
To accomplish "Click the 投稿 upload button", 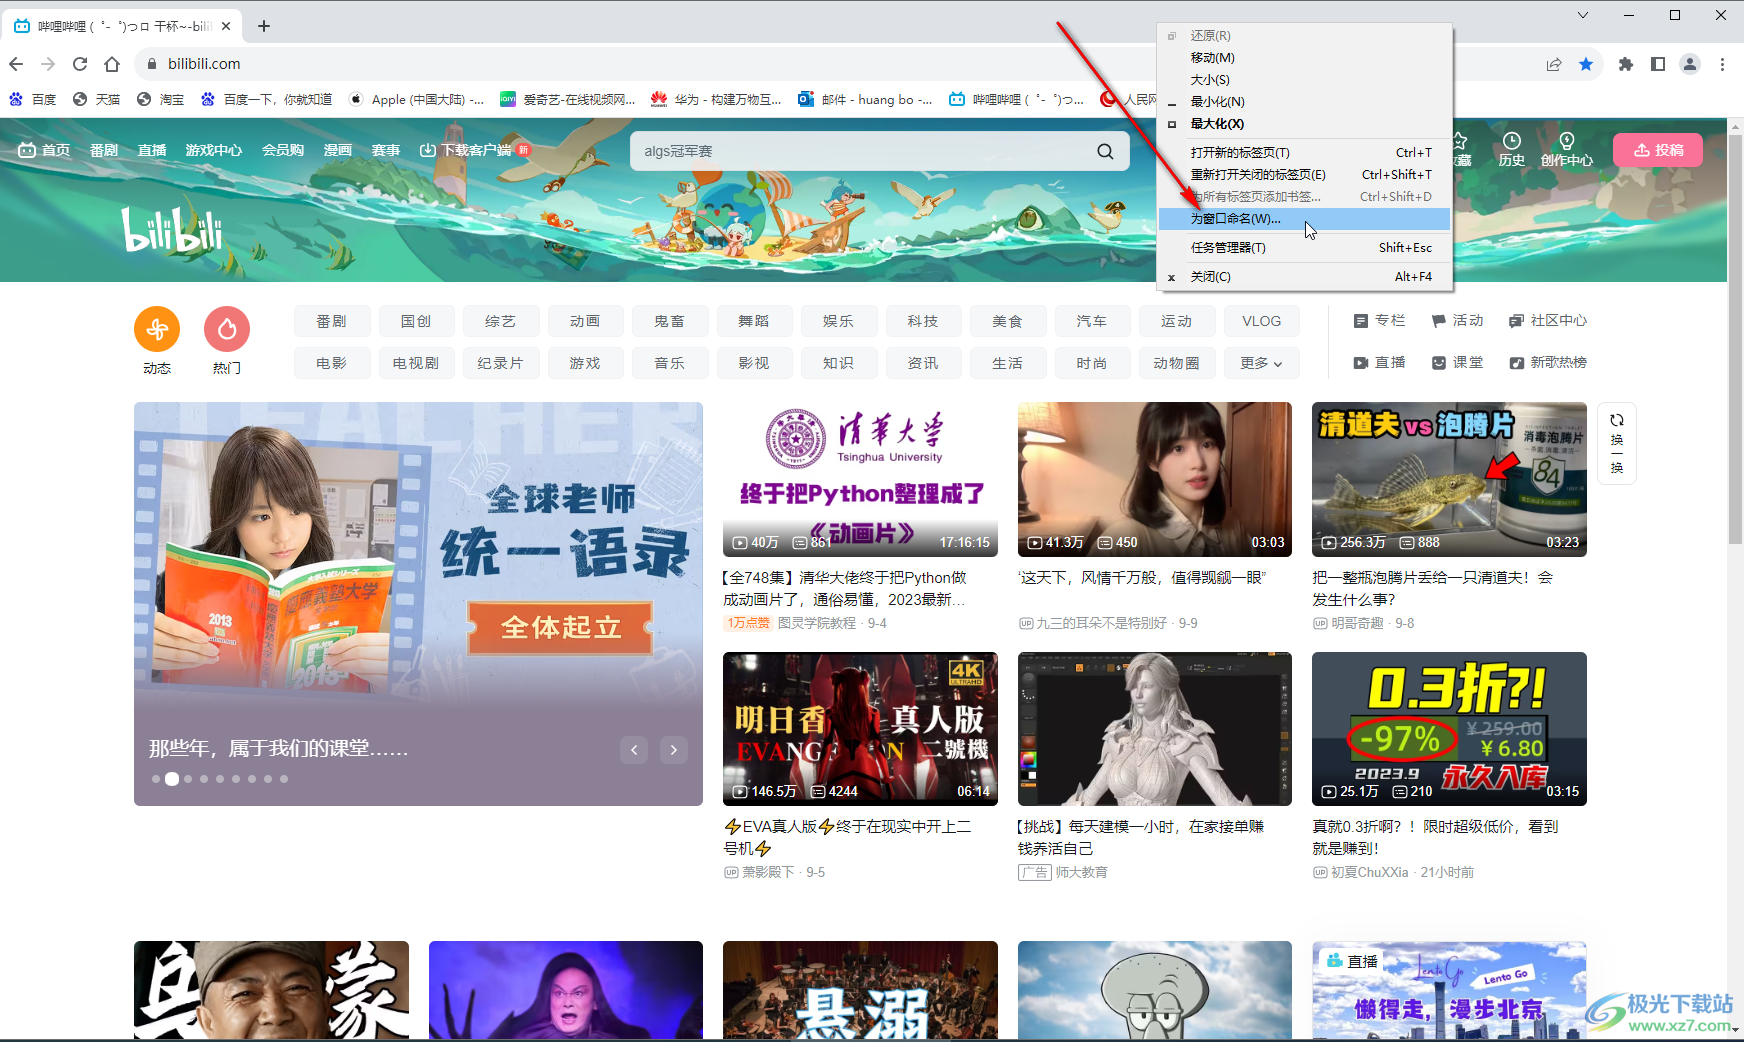I will (1660, 150).
